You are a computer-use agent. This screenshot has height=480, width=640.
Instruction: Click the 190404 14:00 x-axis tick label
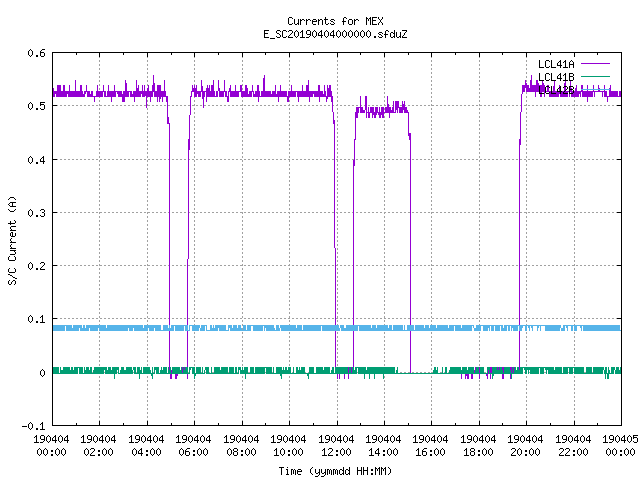pyautogui.click(x=383, y=446)
